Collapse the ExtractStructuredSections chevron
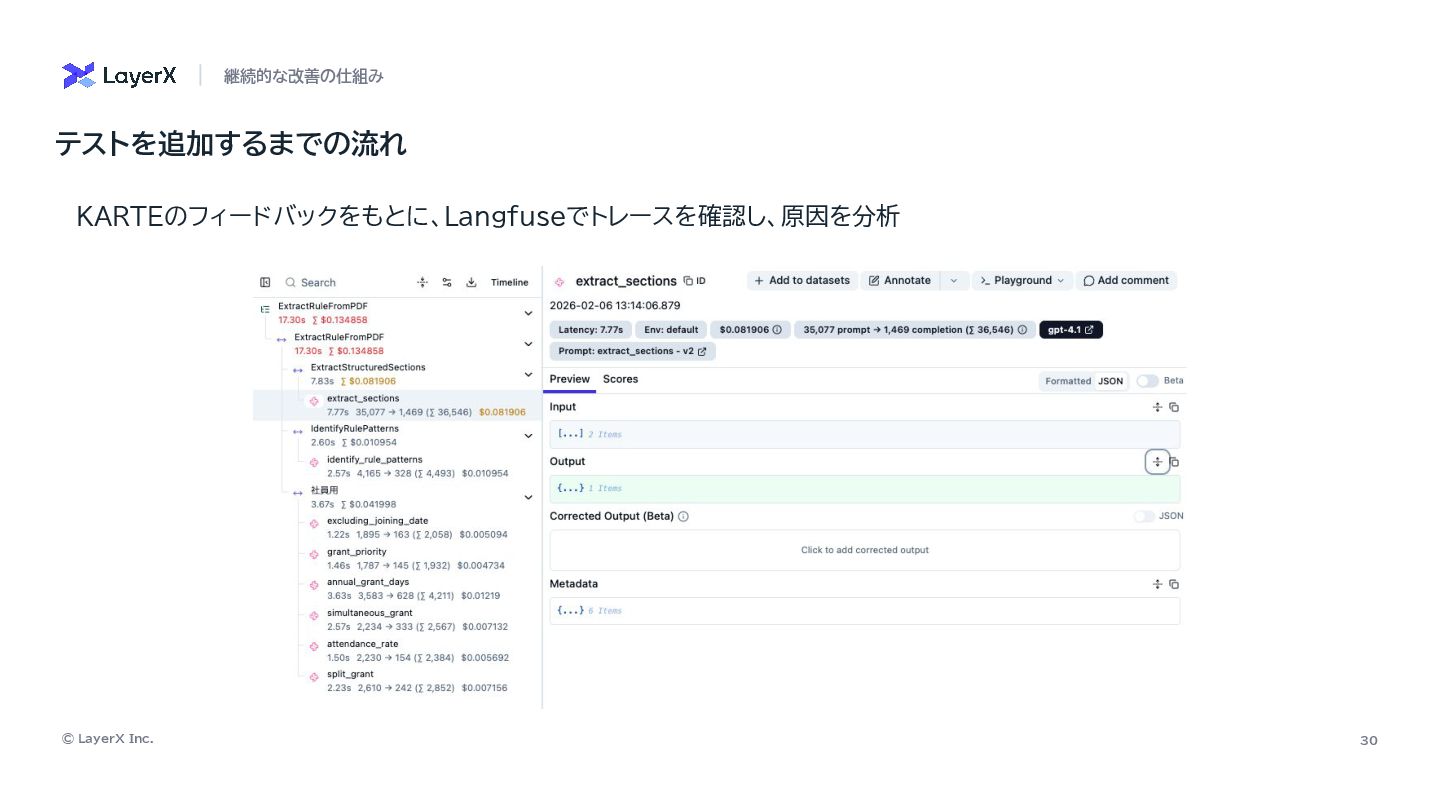Image resolution: width=1440 pixels, height=810 pixels. point(528,375)
